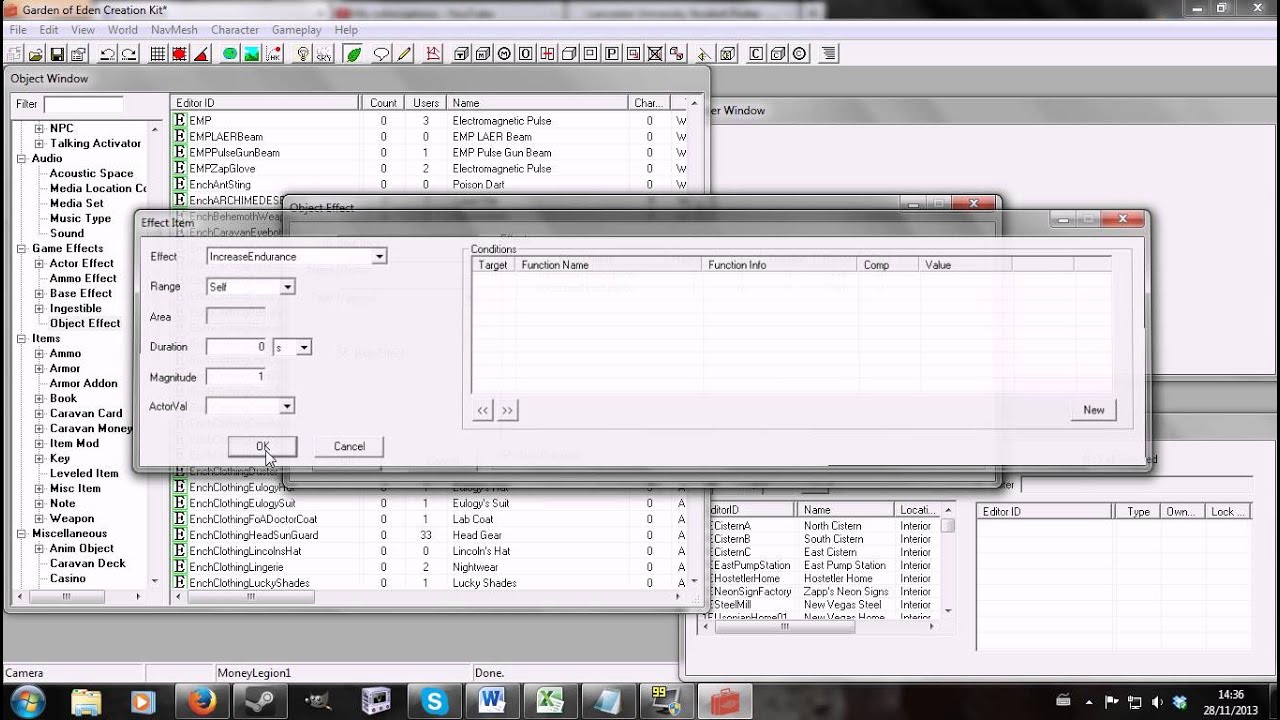Select the EMPPulseGunBeam row
1280x720 pixels.
(430, 152)
